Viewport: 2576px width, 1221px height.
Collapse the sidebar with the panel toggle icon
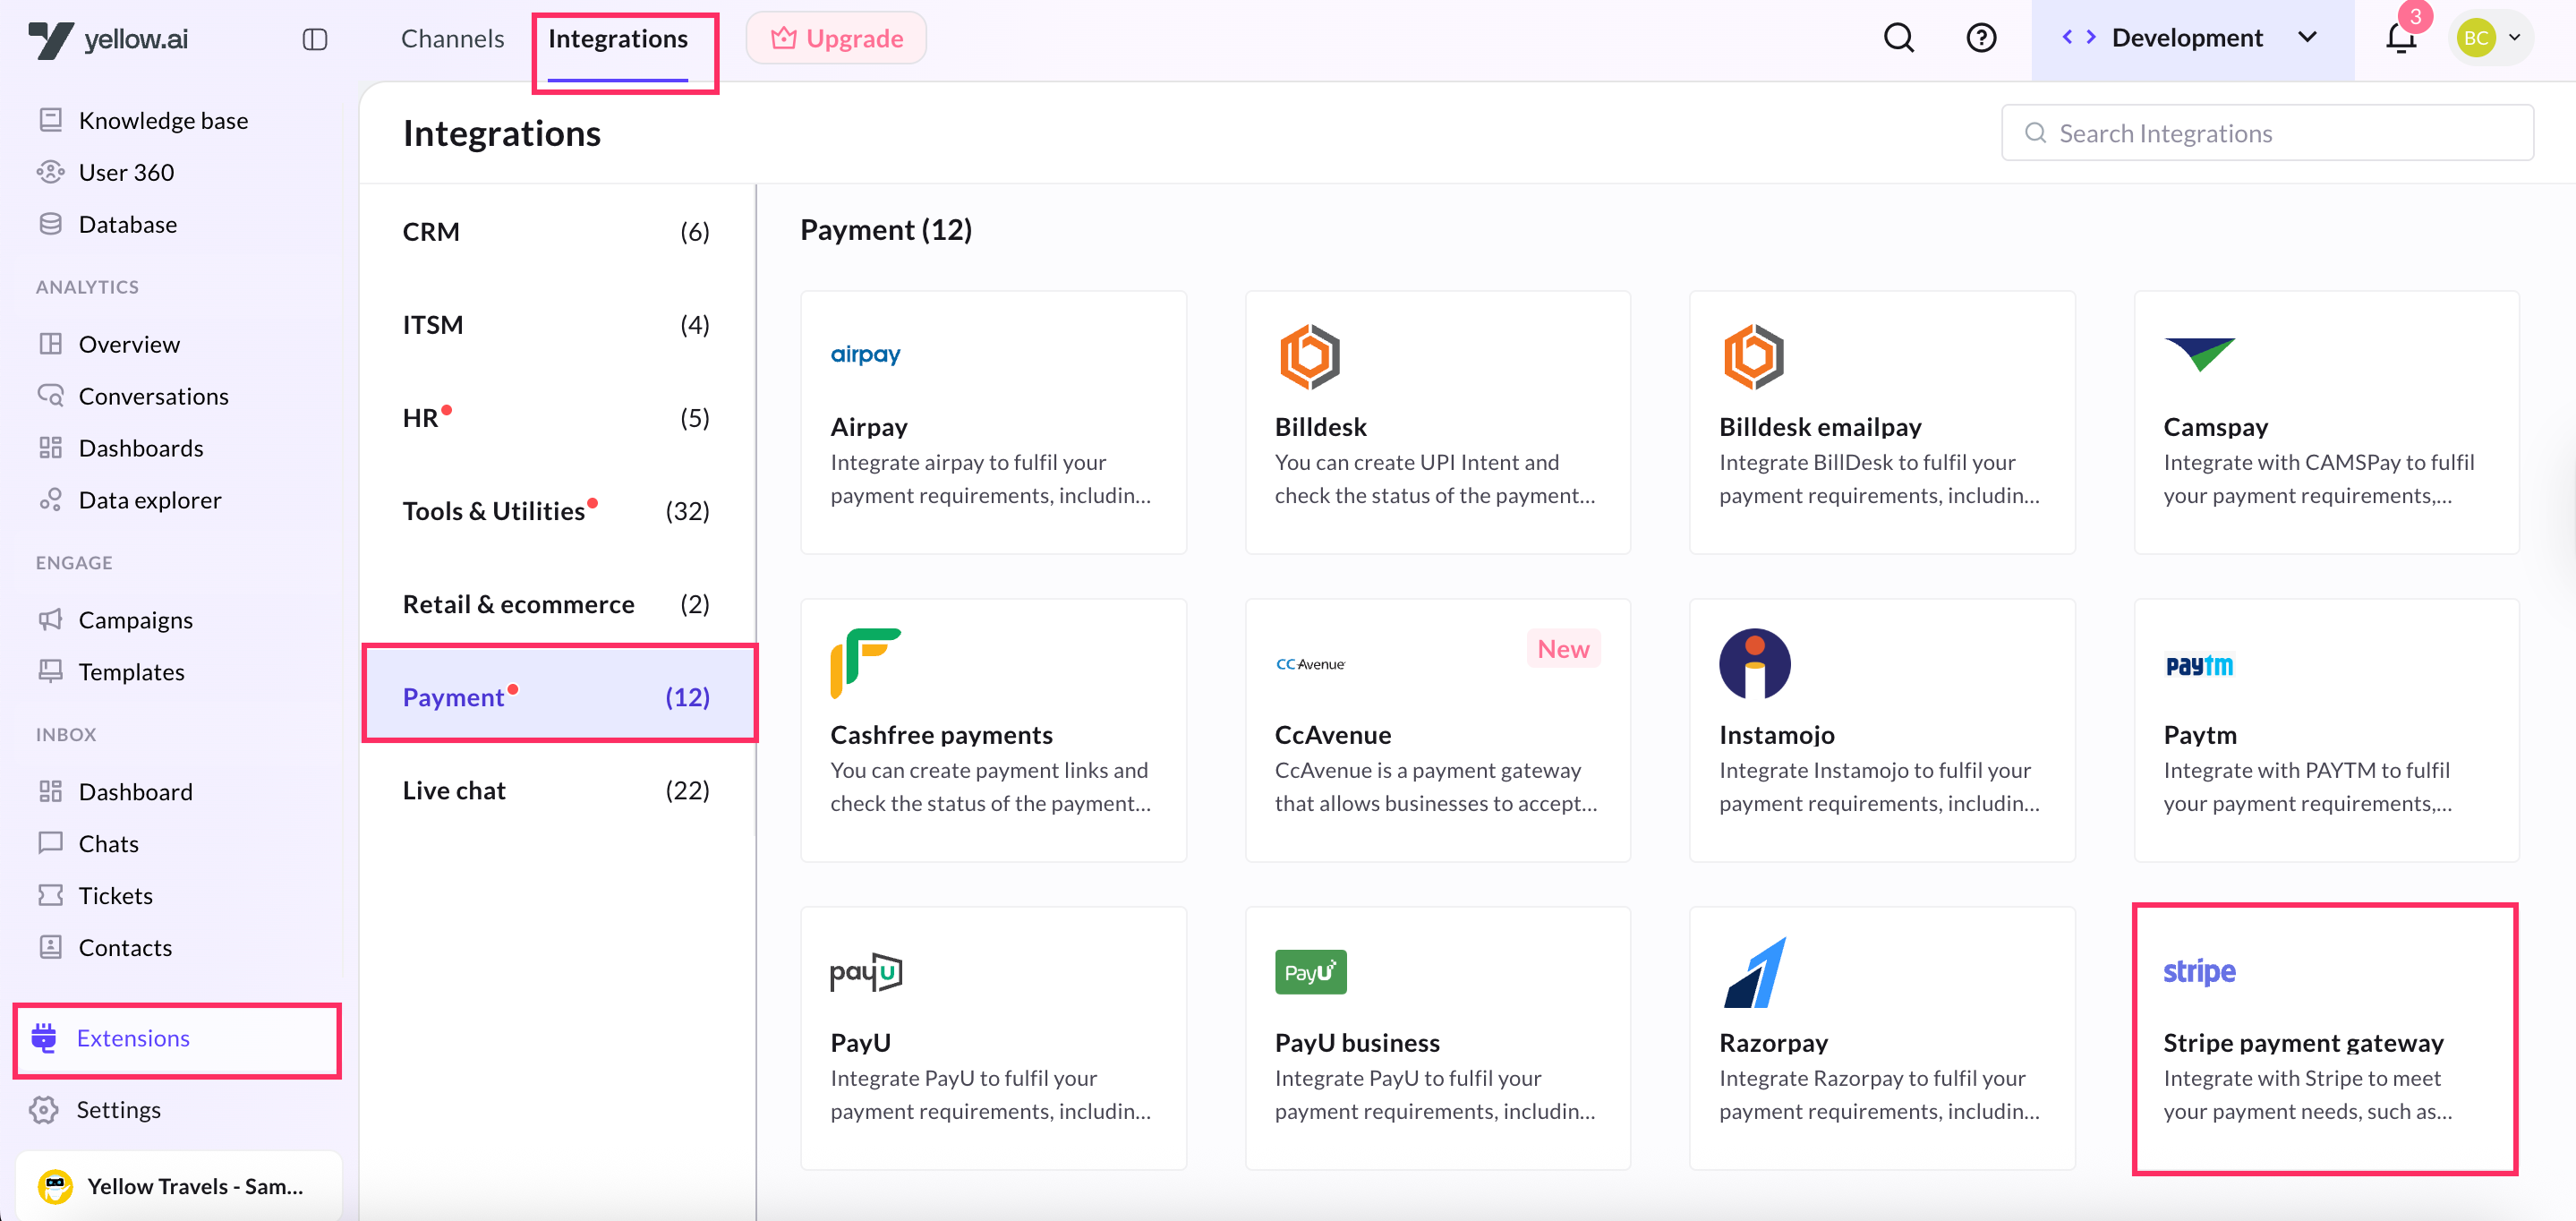coord(315,39)
